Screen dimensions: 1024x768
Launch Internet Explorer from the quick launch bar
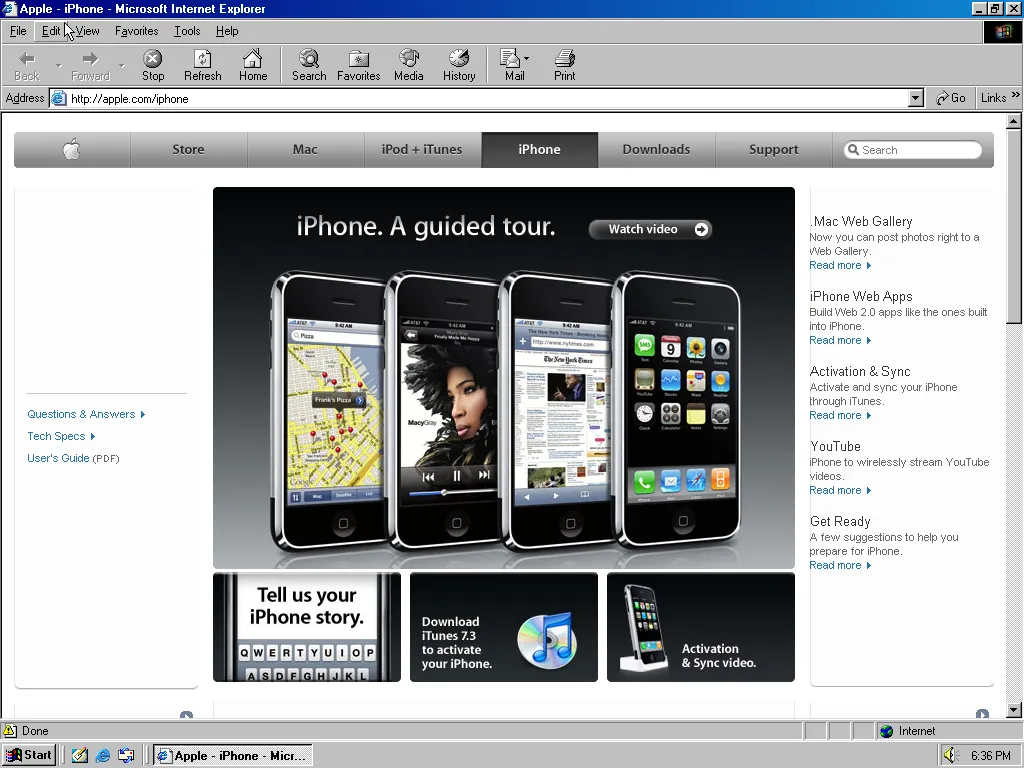103,755
